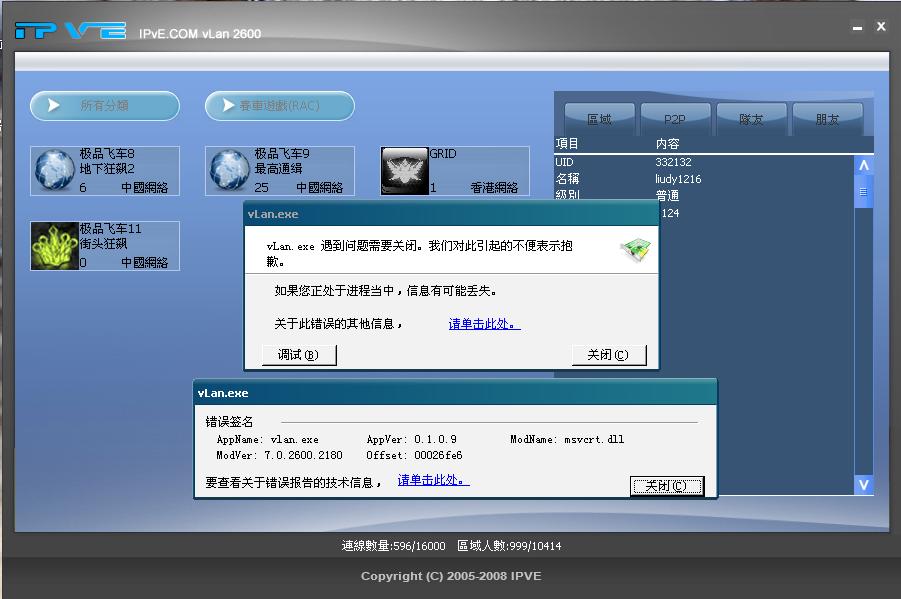This screenshot has height=599, width=901.
Task: Minimize the IPvE vLan window
Action: click(x=857, y=27)
